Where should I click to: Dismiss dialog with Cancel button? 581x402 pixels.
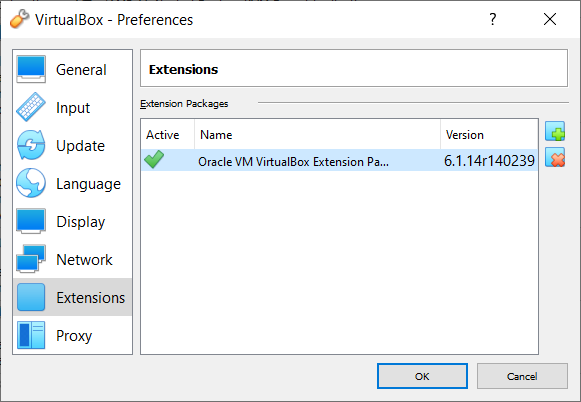(522, 376)
